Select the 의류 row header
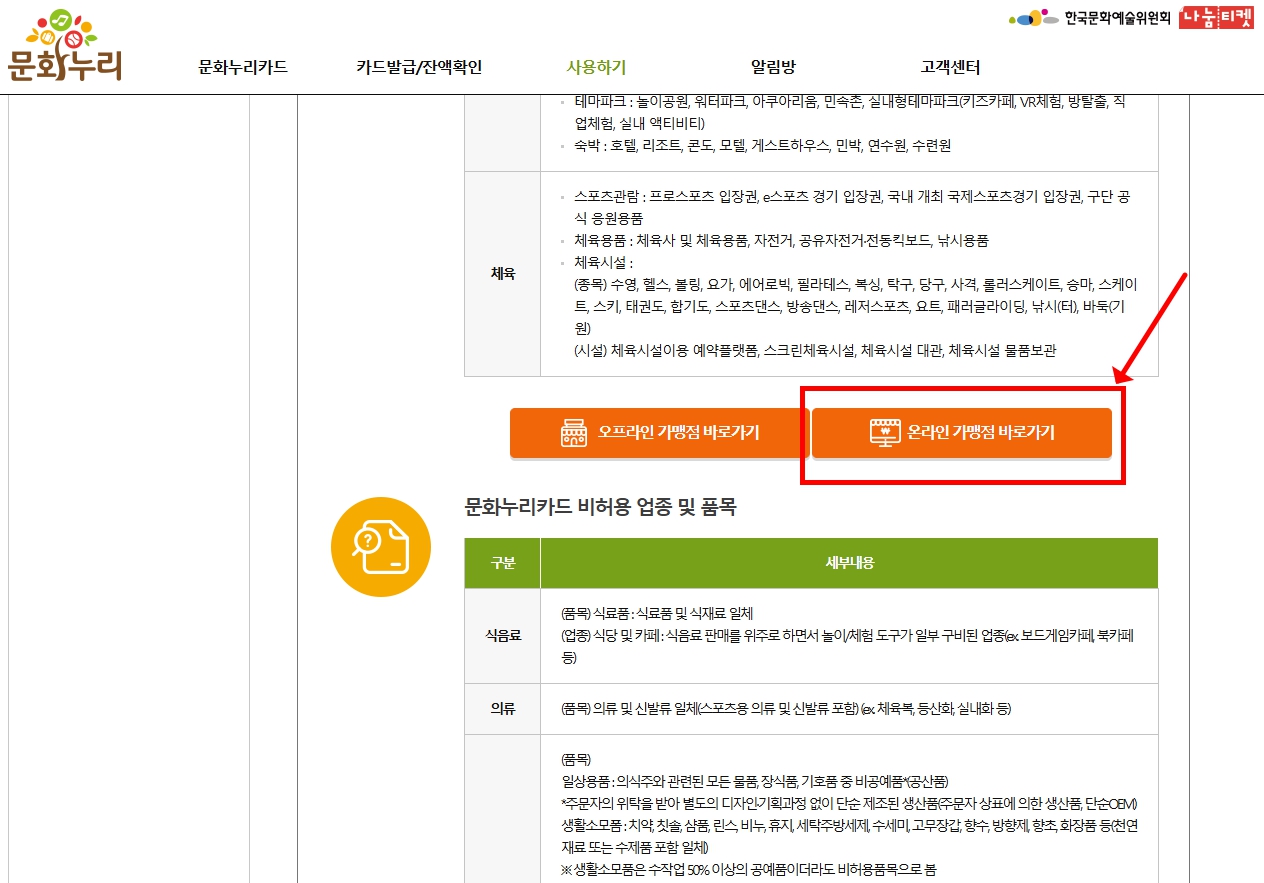Image resolution: width=1264 pixels, height=883 pixels. click(x=503, y=709)
